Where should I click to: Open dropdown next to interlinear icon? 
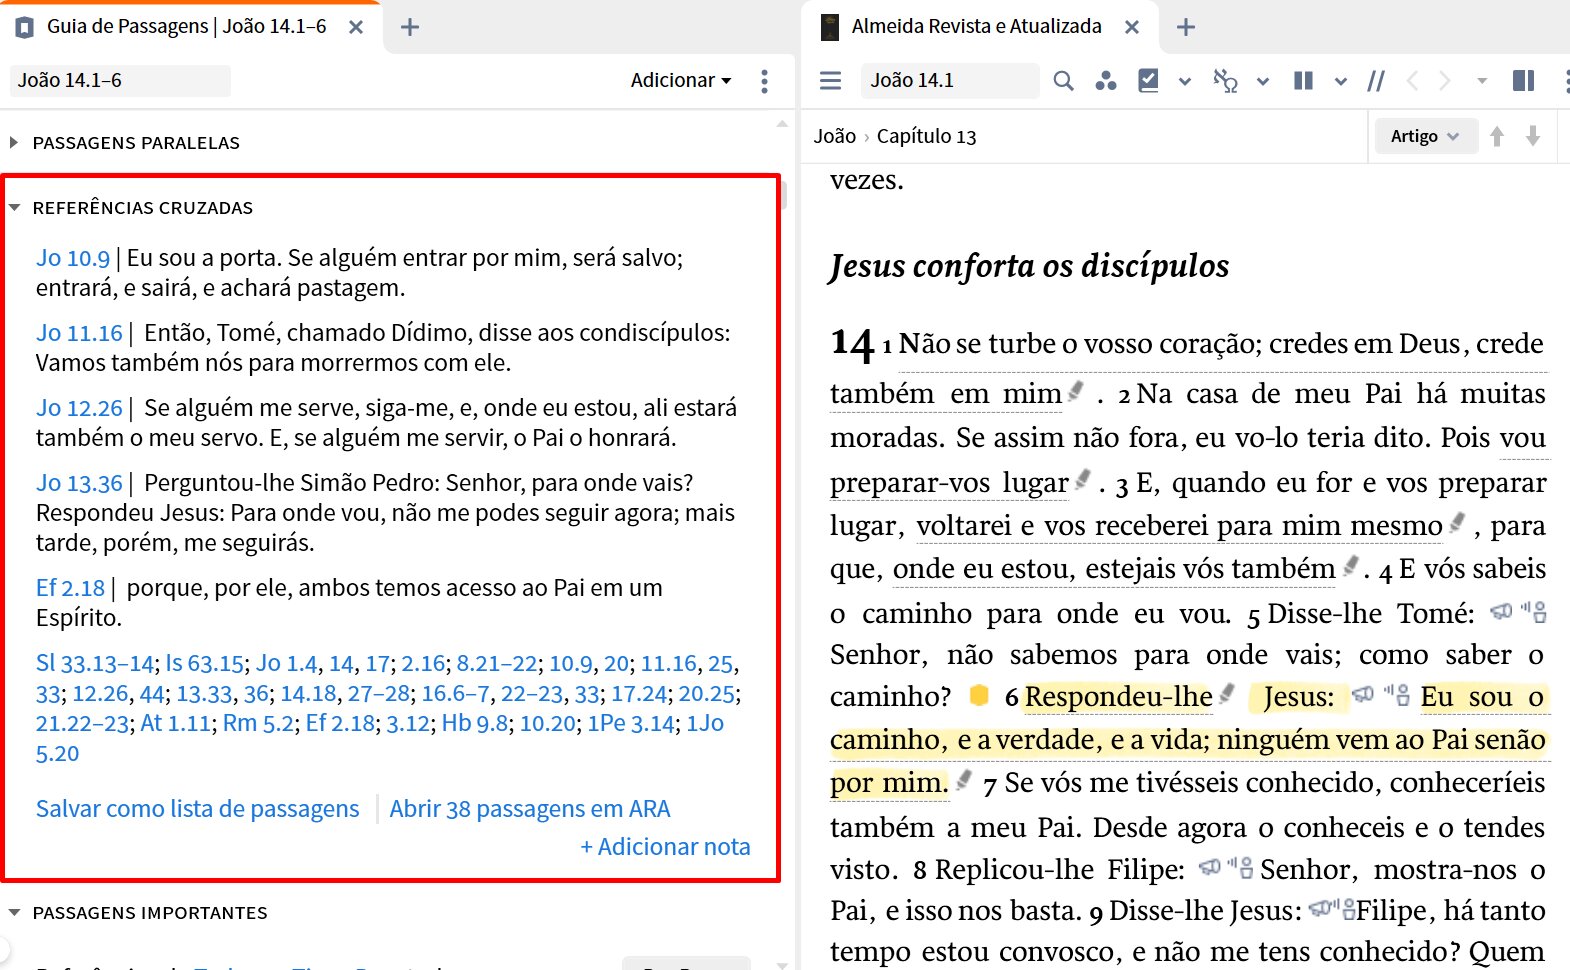(1263, 81)
